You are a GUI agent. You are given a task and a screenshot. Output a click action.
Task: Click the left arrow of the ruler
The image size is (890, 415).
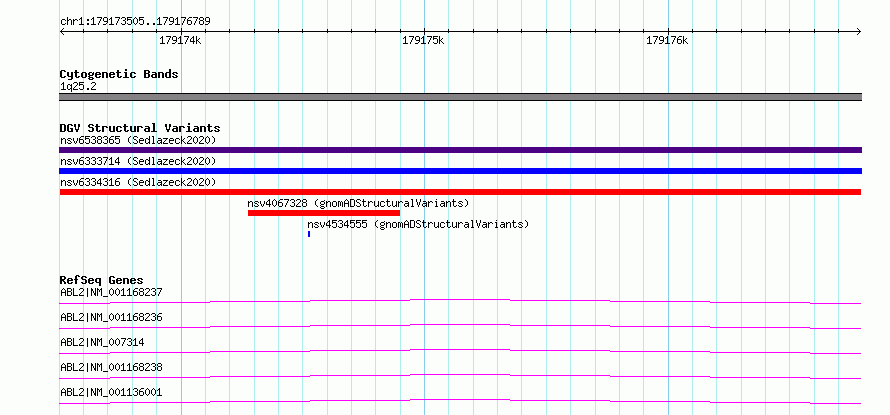pyautogui.click(x=62, y=32)
